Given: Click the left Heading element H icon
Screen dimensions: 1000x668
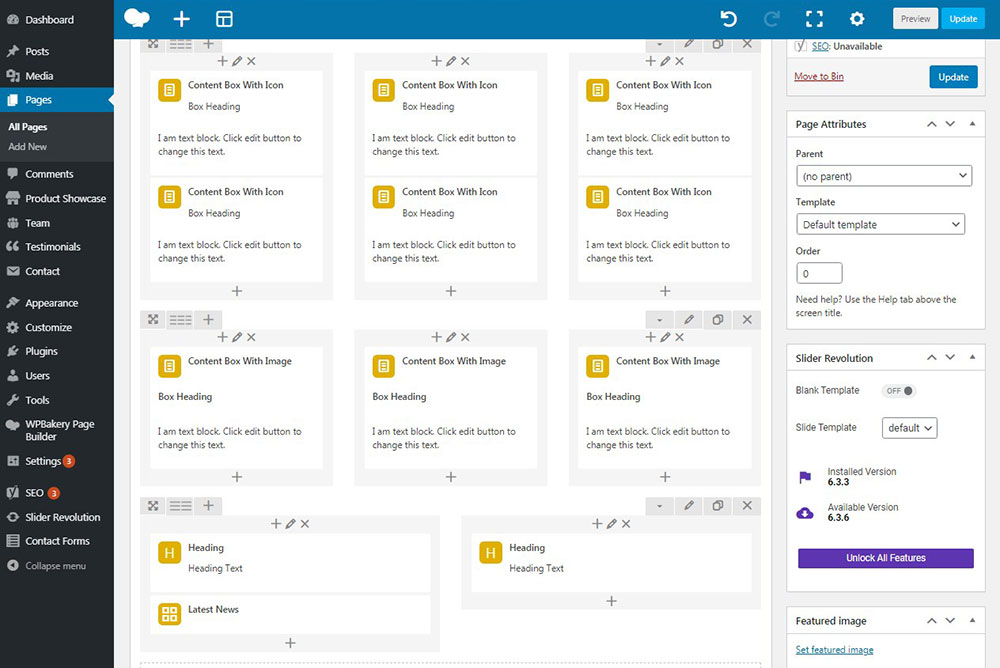Looking at the screenshot, I should (170, 553).
